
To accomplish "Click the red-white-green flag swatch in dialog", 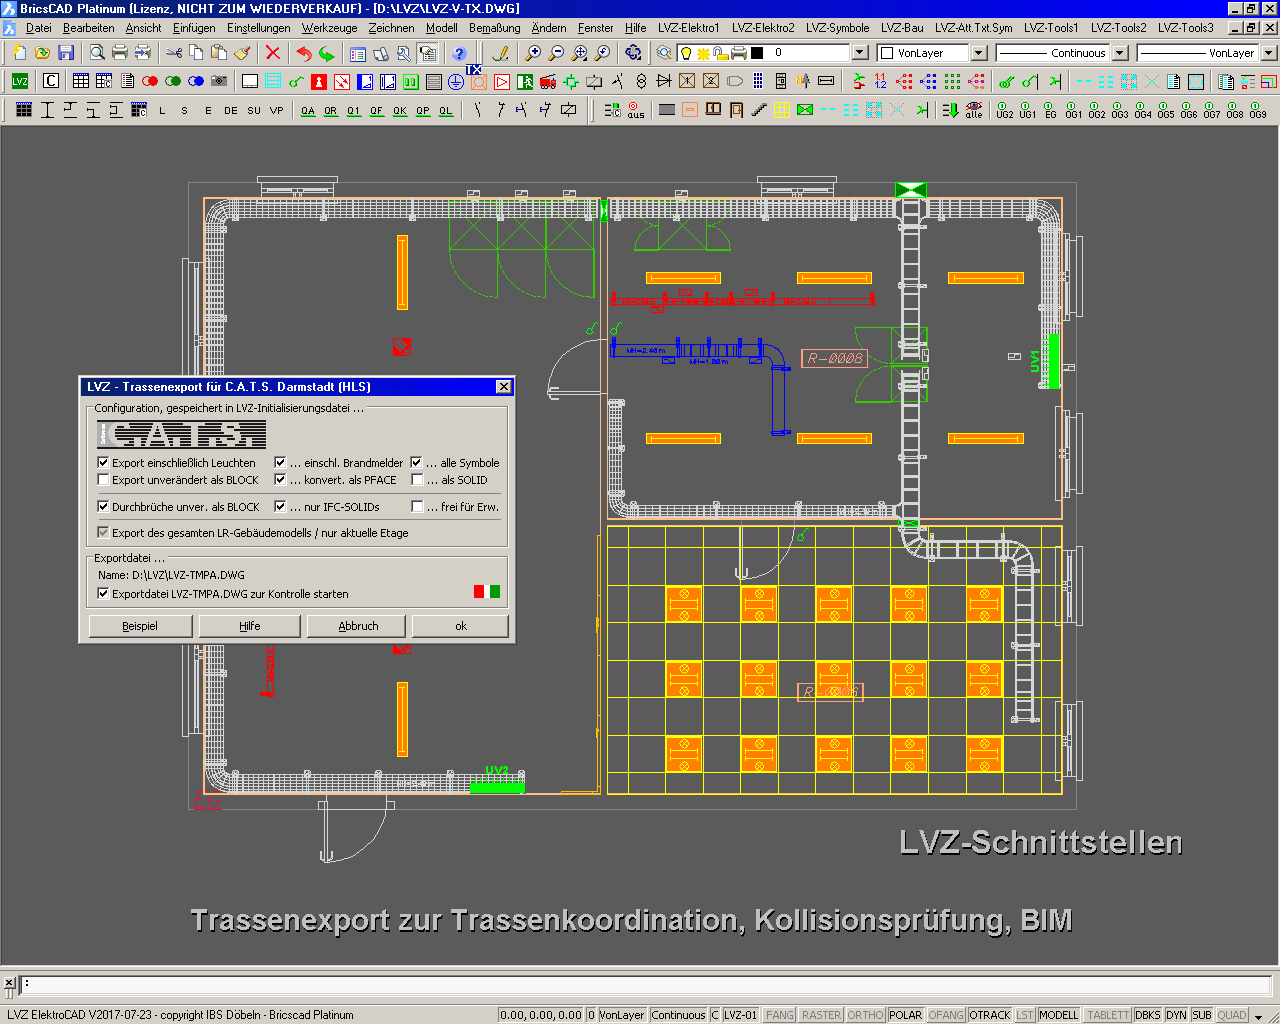I will click(x=487, y=592).
